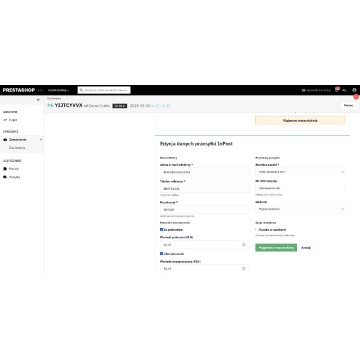Image resolution: width=360 pixels, height=360 pixels.
Task: Click the view my shop link
Action: tap(316, 90)
